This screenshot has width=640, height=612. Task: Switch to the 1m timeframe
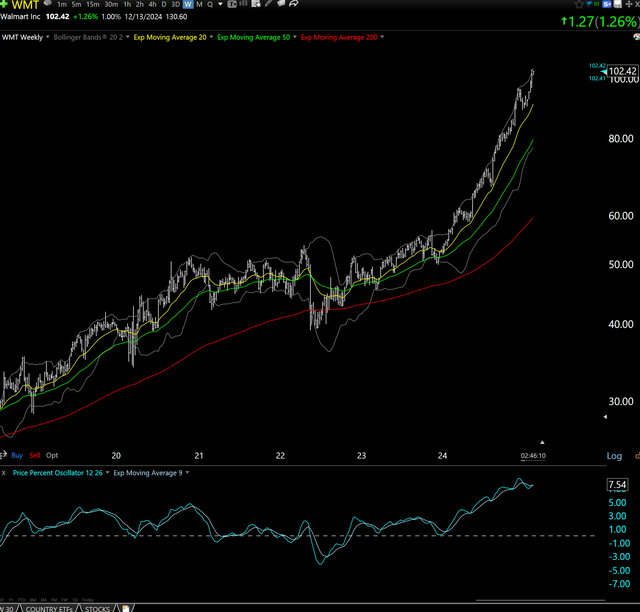62,4
